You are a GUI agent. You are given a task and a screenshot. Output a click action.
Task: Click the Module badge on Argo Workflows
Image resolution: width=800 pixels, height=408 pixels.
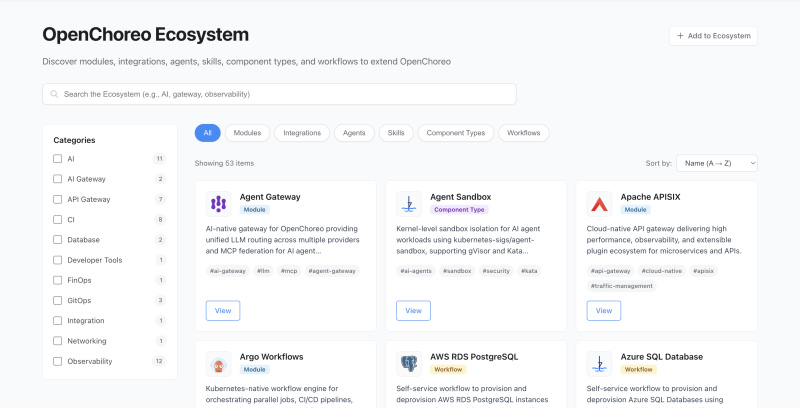[x=255, y=370]
